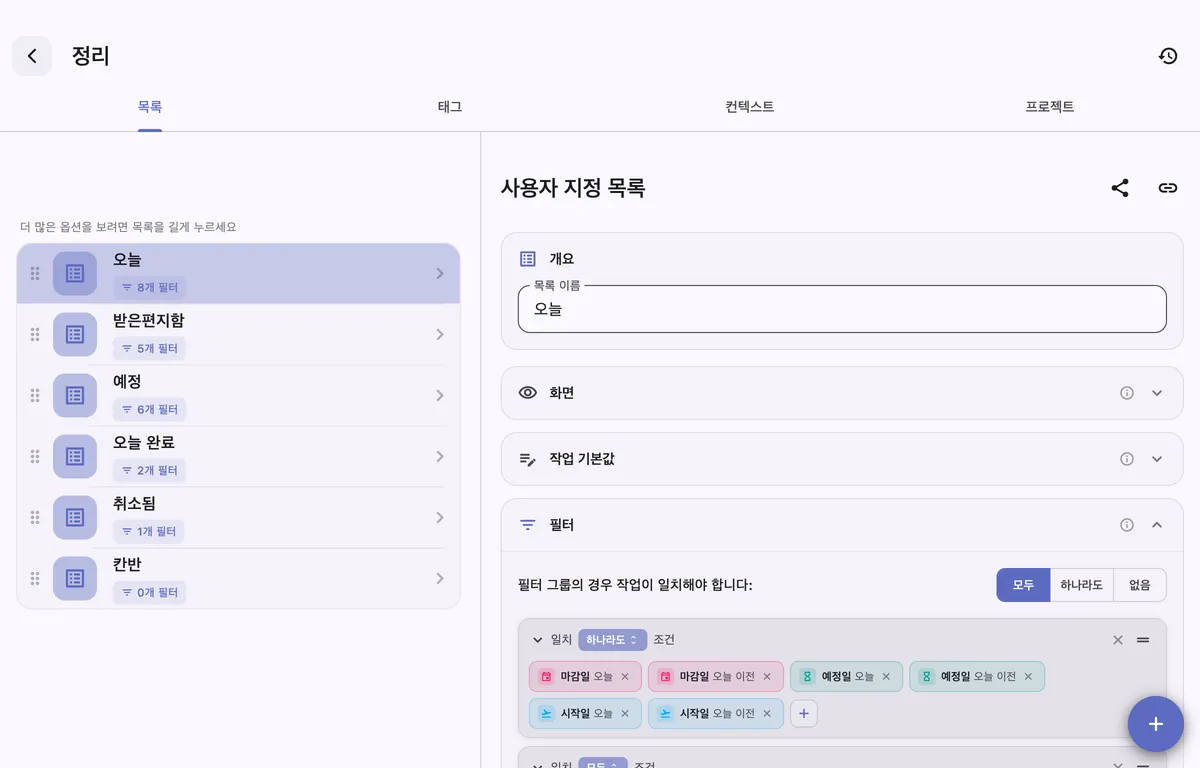The width and height of the screenshot is (1200, 768).
Task: Click the info icon on the 화면 section
Action: 1127,393
